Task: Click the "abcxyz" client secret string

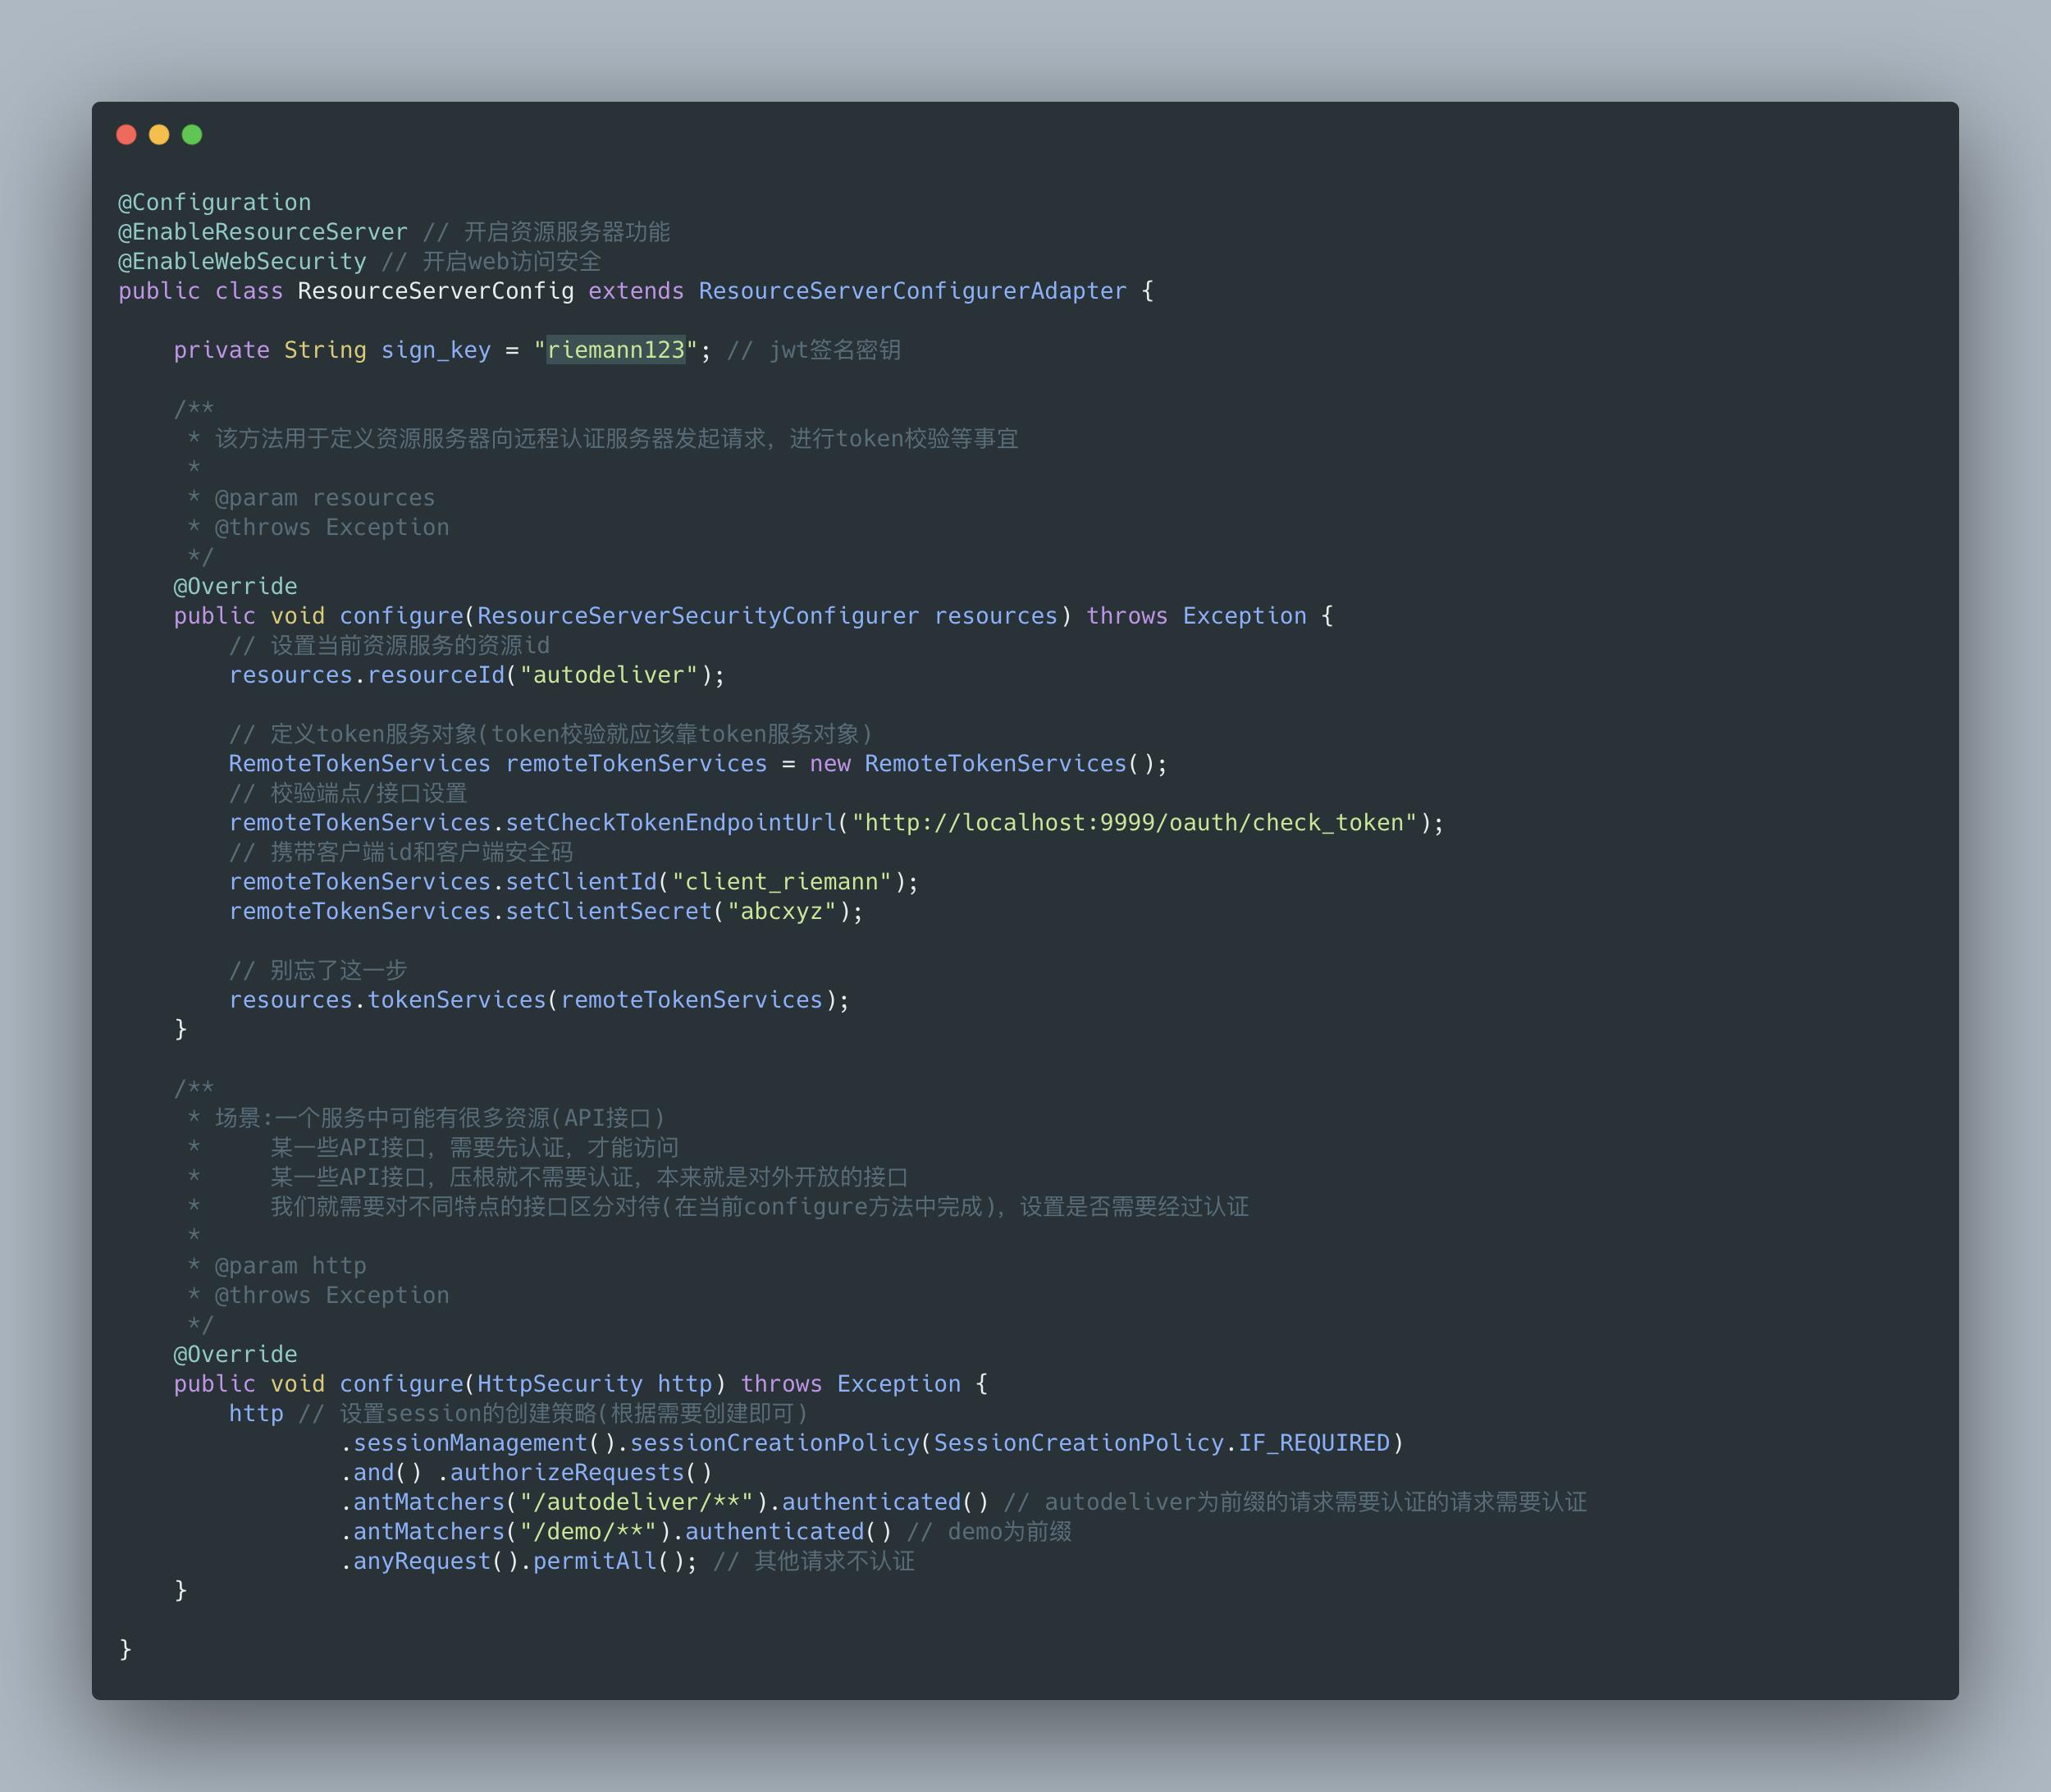Action: point(781,911)
